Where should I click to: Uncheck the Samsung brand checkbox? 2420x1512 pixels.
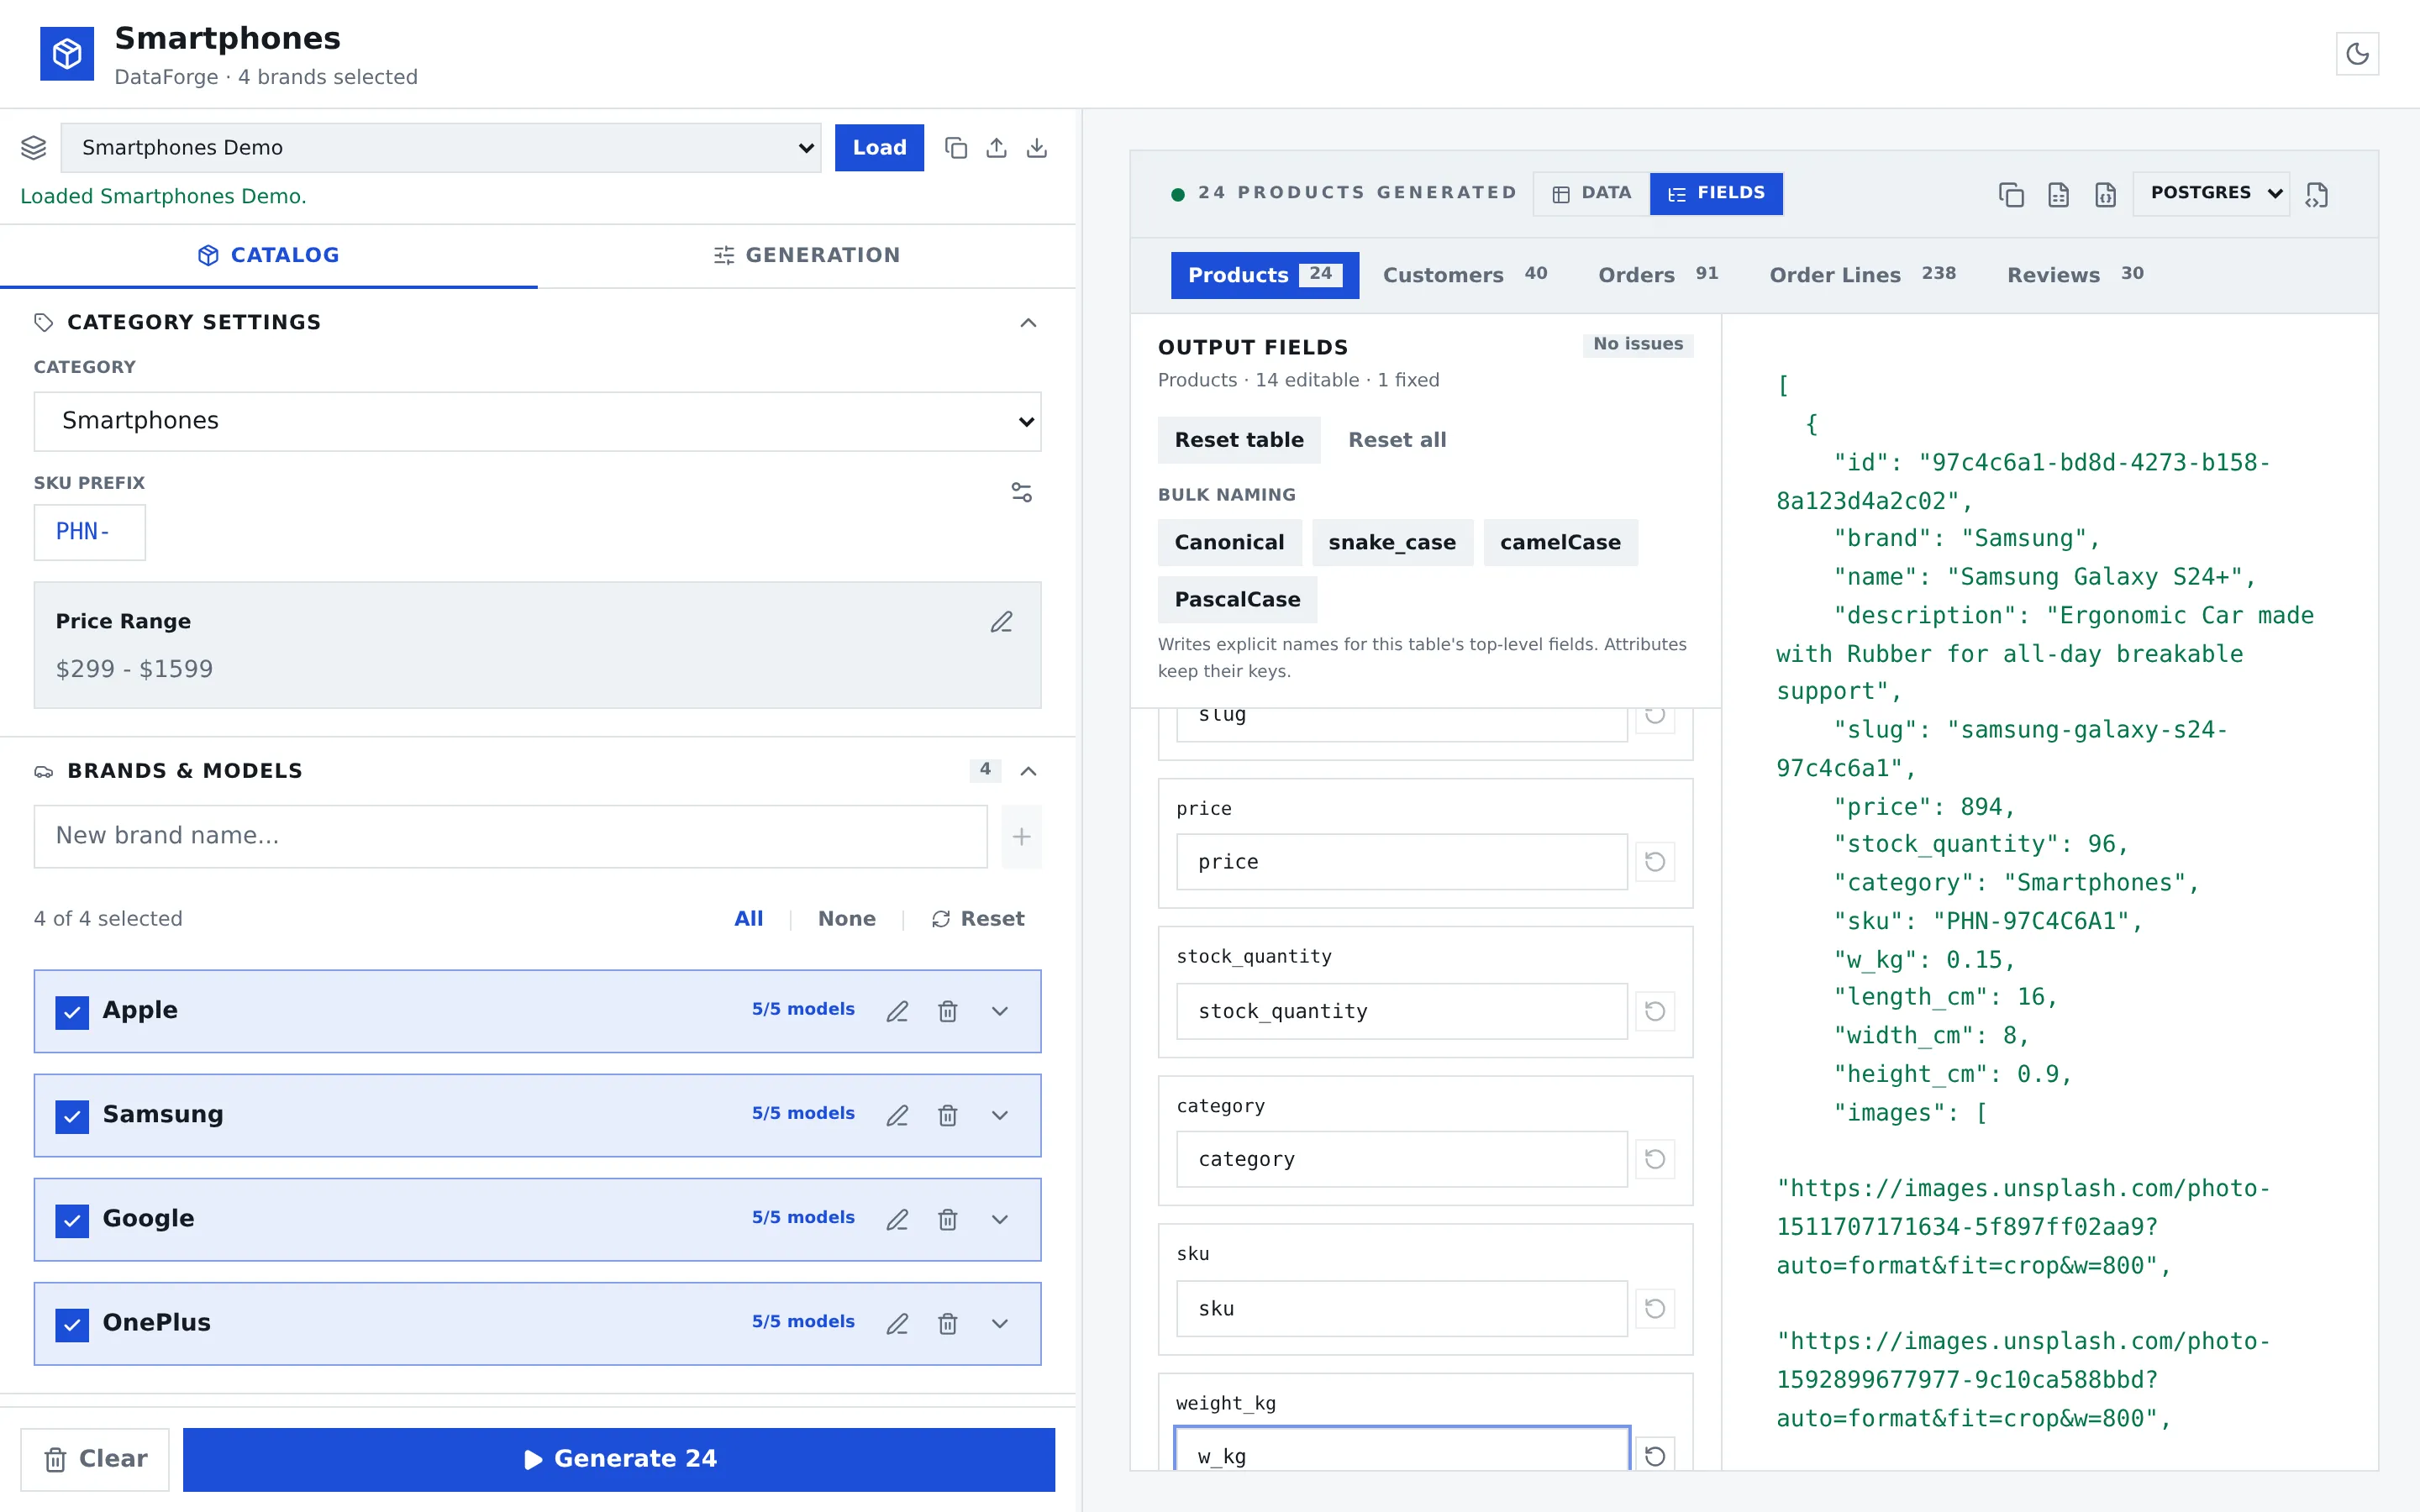click(x=72, y=1116)
